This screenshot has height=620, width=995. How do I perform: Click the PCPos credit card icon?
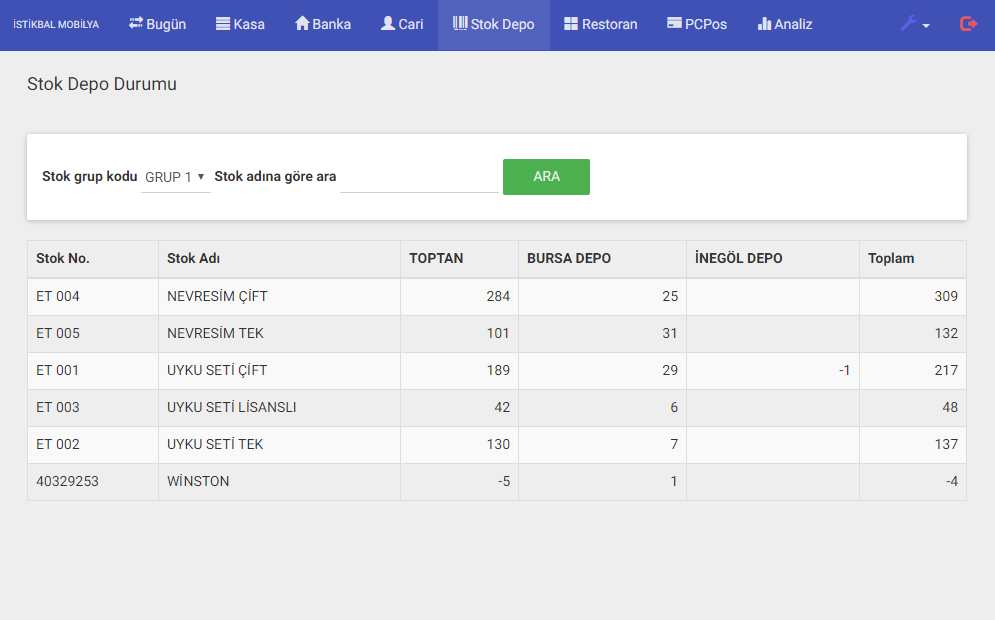[675, 24]
